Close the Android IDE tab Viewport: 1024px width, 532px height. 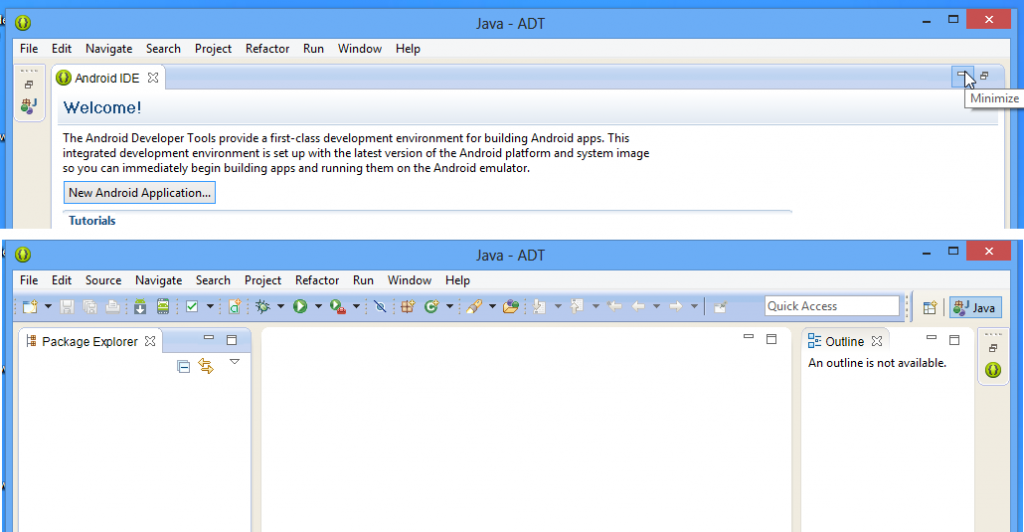pos(153,78)
